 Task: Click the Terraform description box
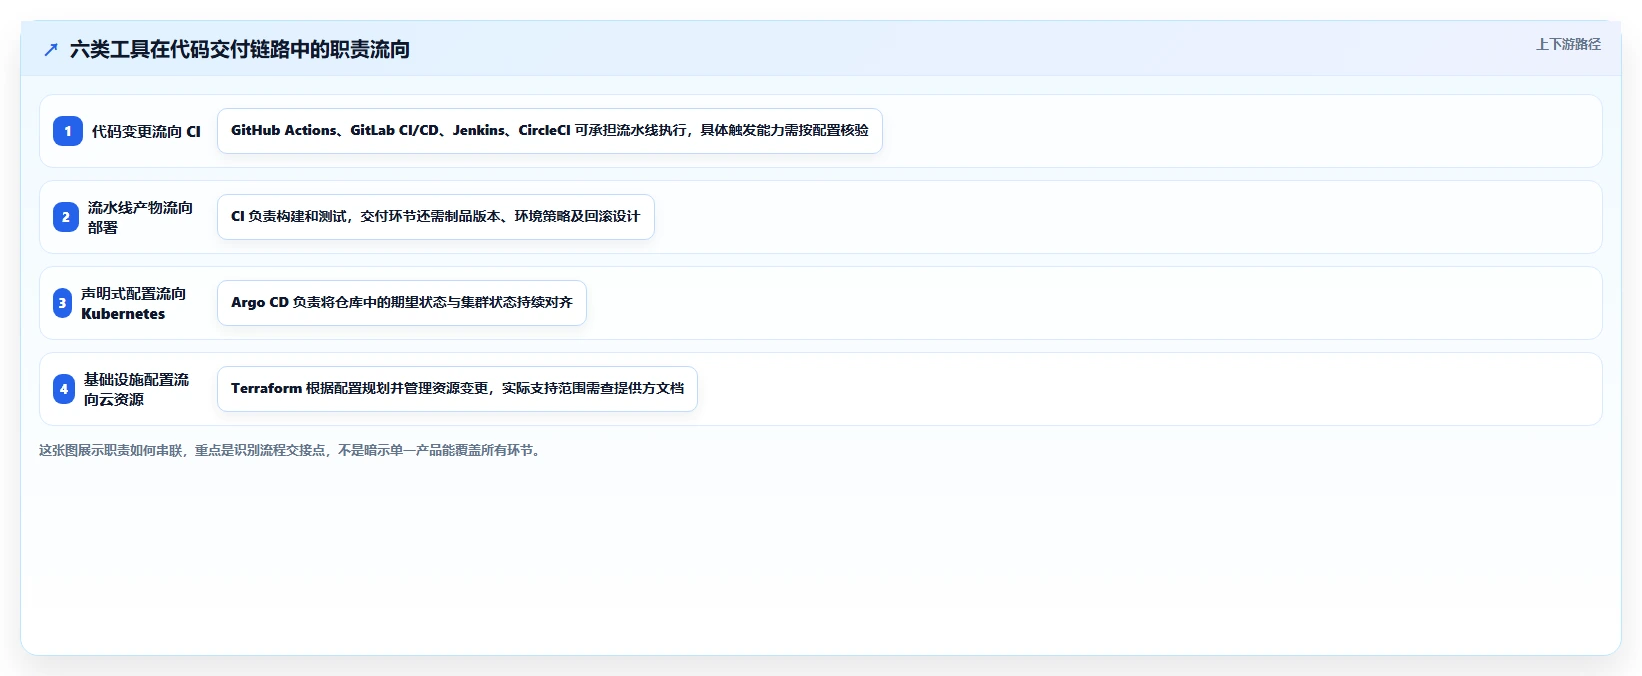pyautogui.click(x=457, y=389)
